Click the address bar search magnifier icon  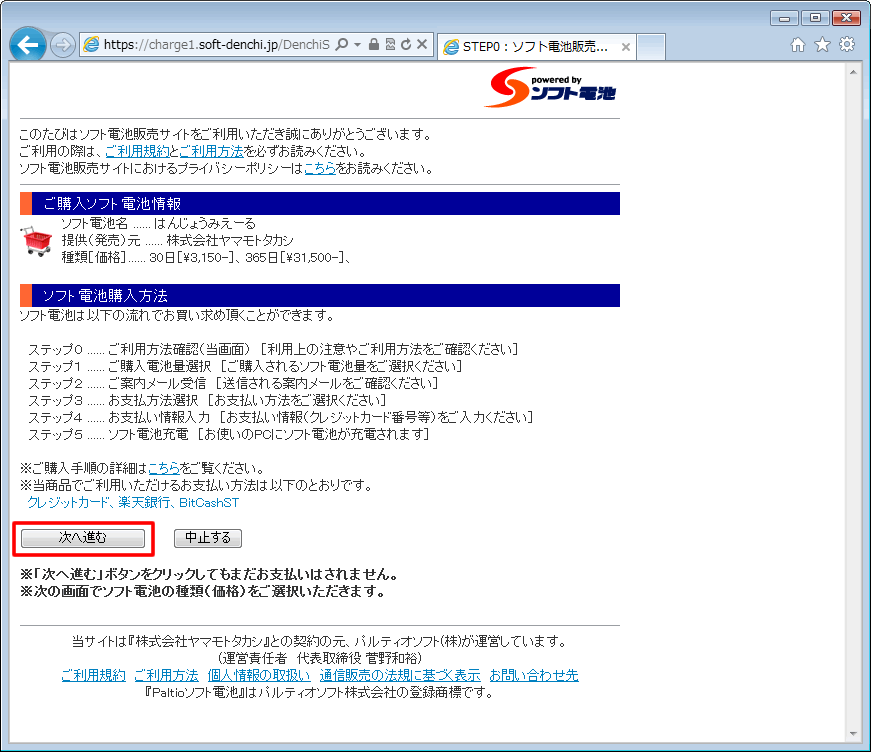click(342, 45)
